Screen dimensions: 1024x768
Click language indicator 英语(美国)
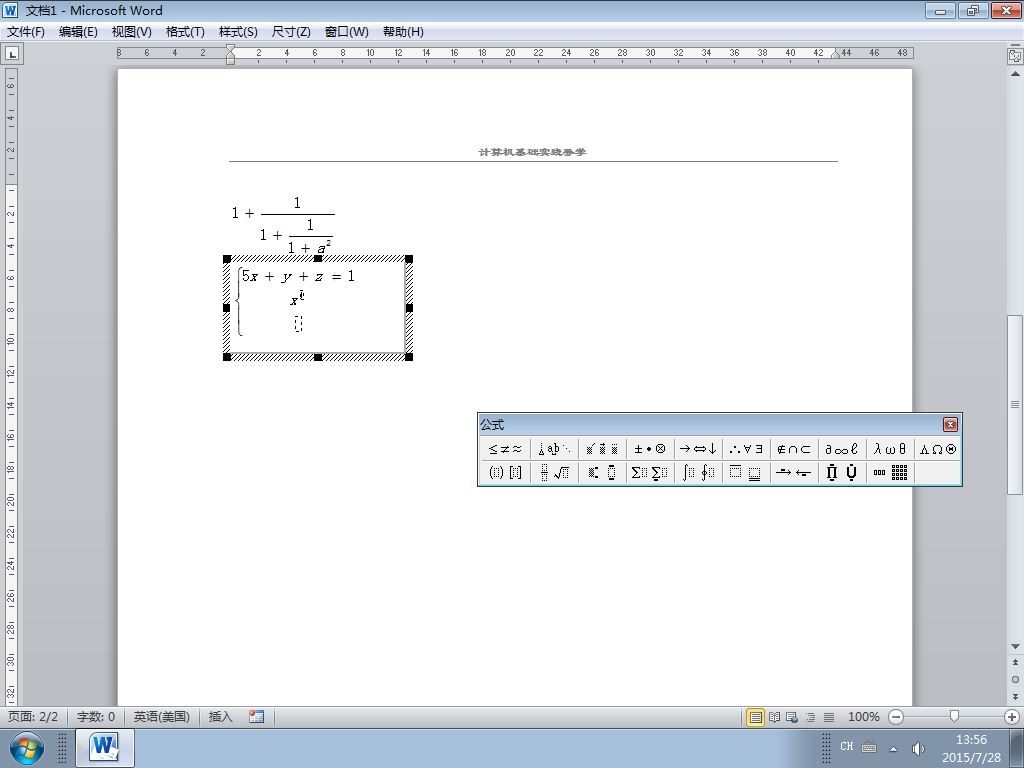pyautogui.click(x=161, y=717)
